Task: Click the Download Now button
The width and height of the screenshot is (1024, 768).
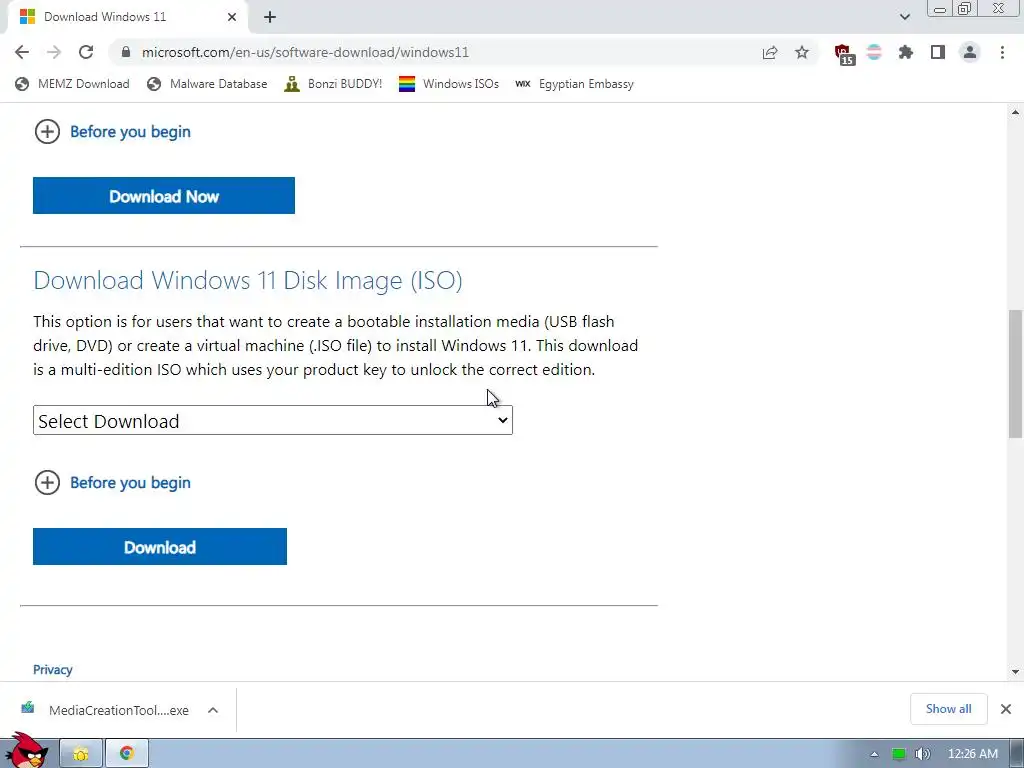Action: [164, 195]
